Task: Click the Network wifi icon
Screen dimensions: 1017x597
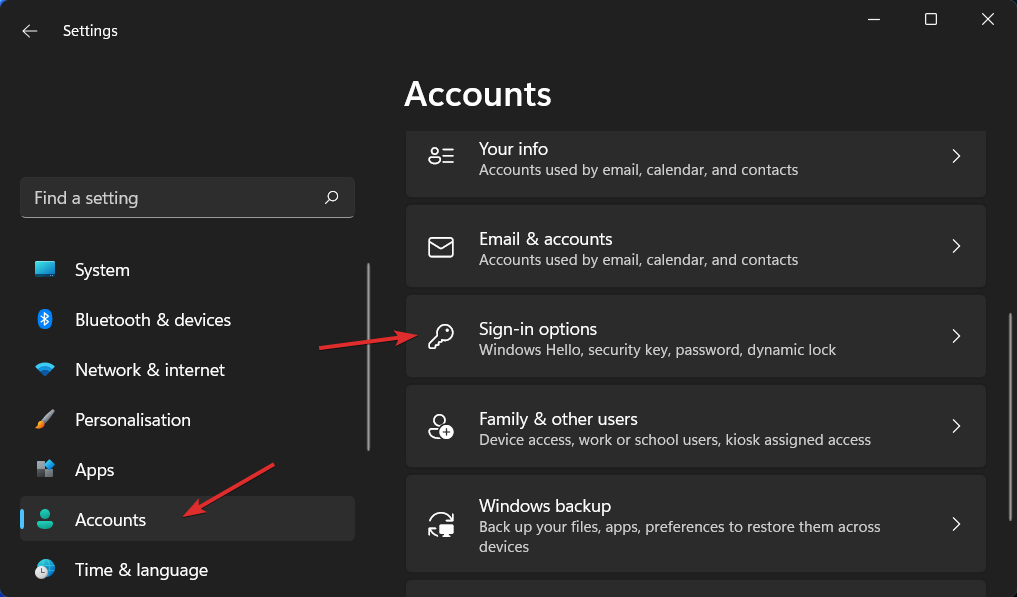Action: [45, 370]
